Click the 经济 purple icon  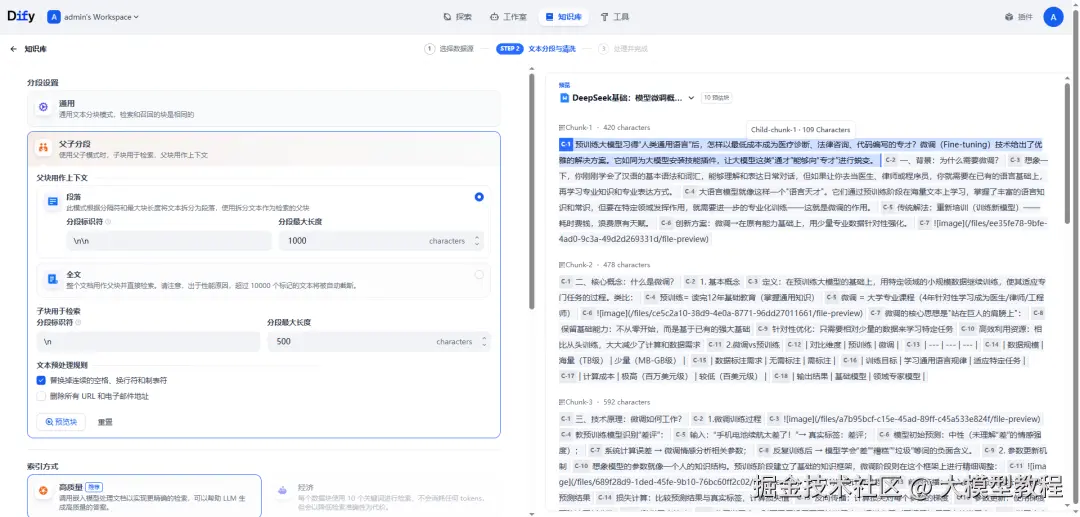(x=281, y=491)
